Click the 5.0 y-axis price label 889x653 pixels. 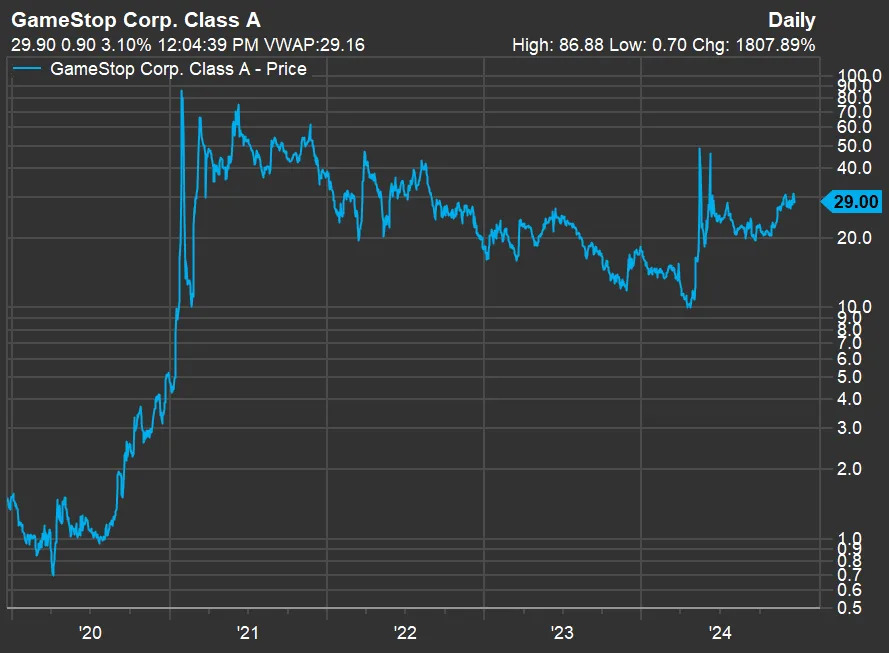[849, 377]
